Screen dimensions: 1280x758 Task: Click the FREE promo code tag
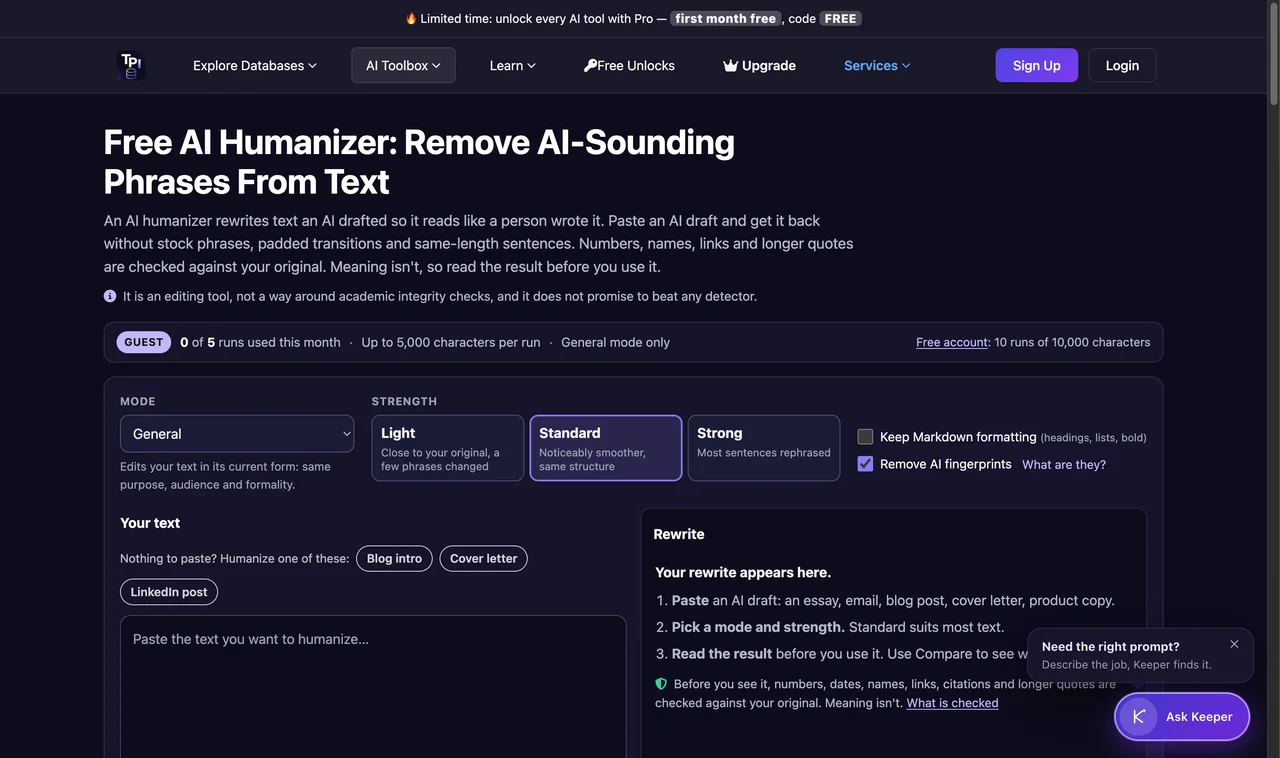[840, 18]
